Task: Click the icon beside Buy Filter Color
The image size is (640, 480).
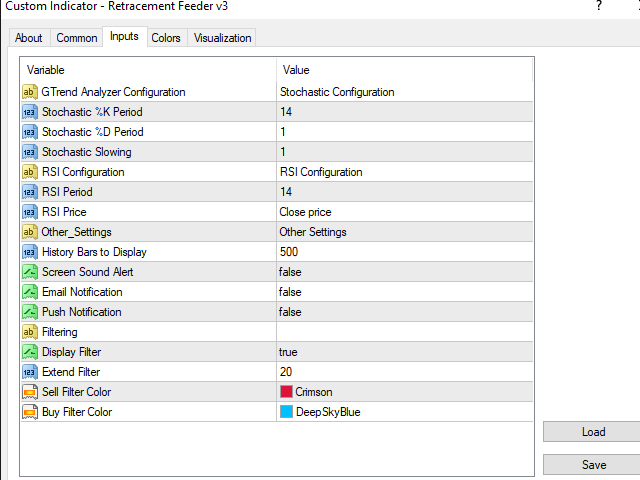Action: [29, 412]
